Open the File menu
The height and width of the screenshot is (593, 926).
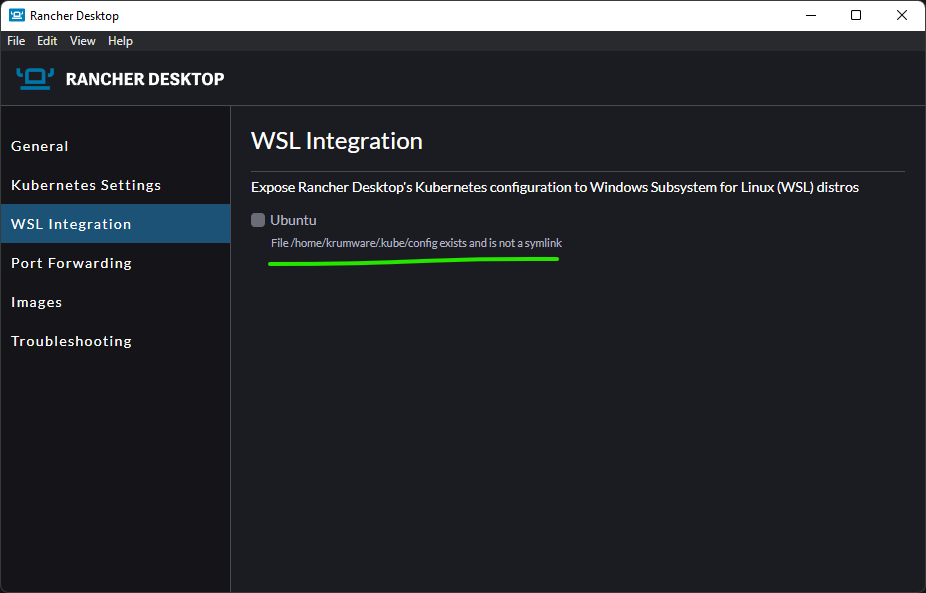click(x=15, y=41)
